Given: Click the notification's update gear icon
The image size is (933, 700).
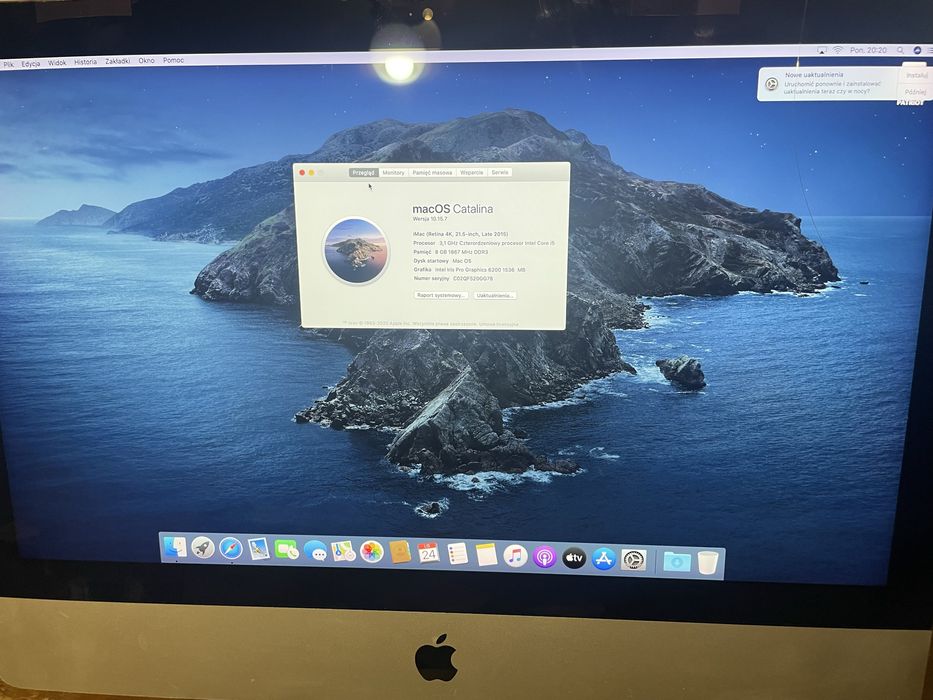Looking at the screenshot, I should [771, 84].
